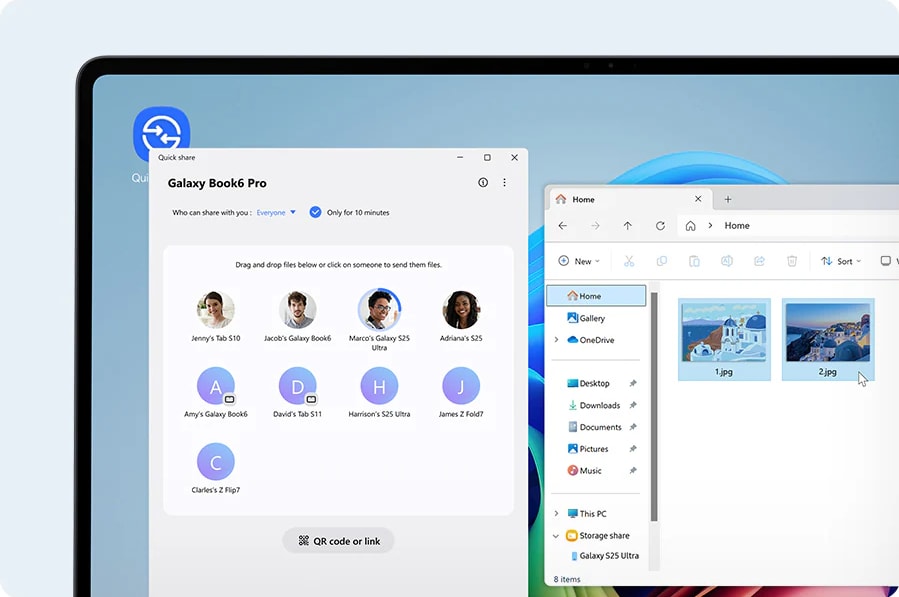Choose James Z Fold7 avatar
The image size is (899, 597).
click(461, 386)
